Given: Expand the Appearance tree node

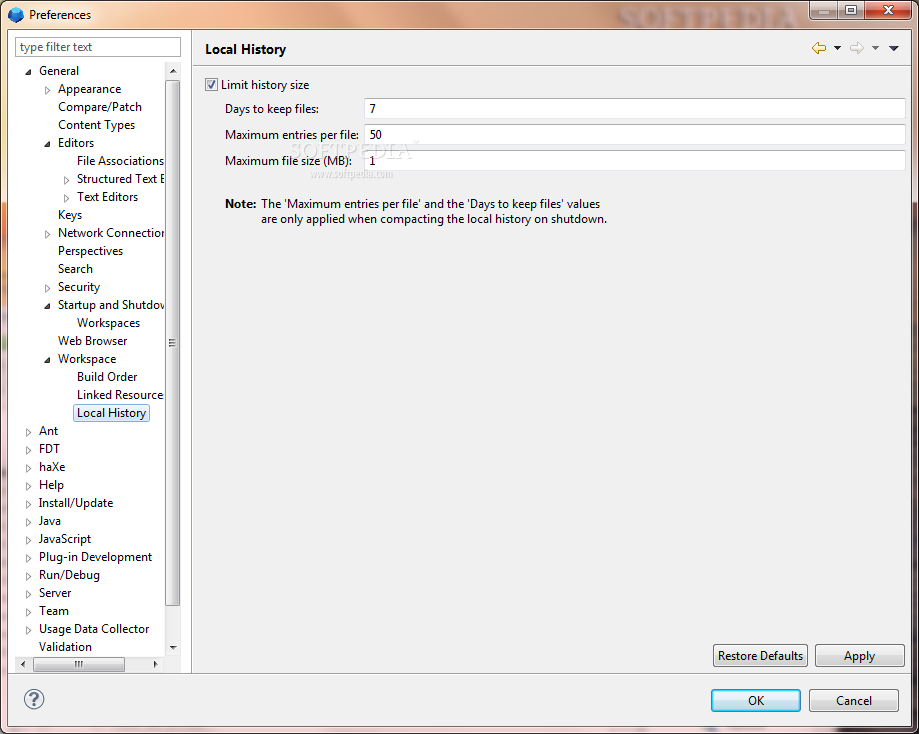Looking at the screenshot, I should coord(47,90).
